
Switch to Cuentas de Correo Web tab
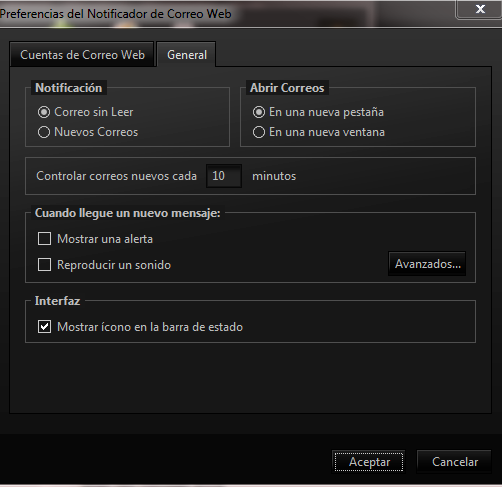pos(82,55)
